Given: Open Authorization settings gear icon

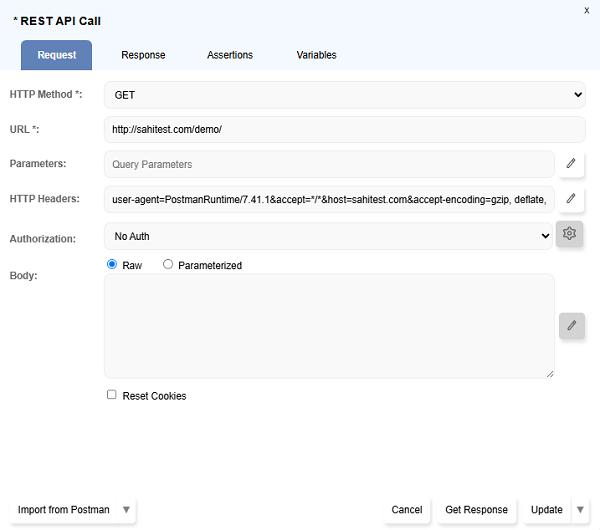Looking at the screenshot, I should 570,234.
